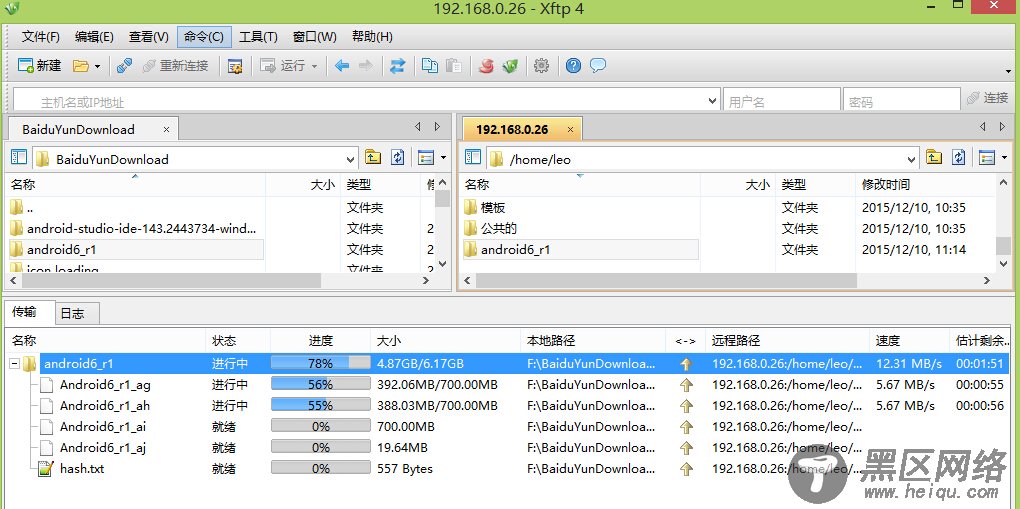The image size is (1020, 509).
Task: Click the connect plug icon
Action: (x=124, y=66)
